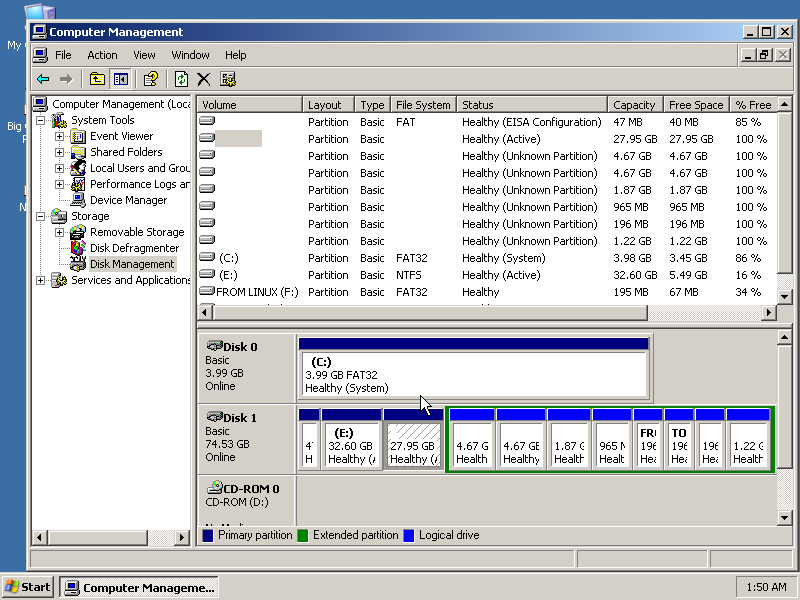Click the Logical drive legend swatch
Screen dimensions: 800x600
pos(409,536)
